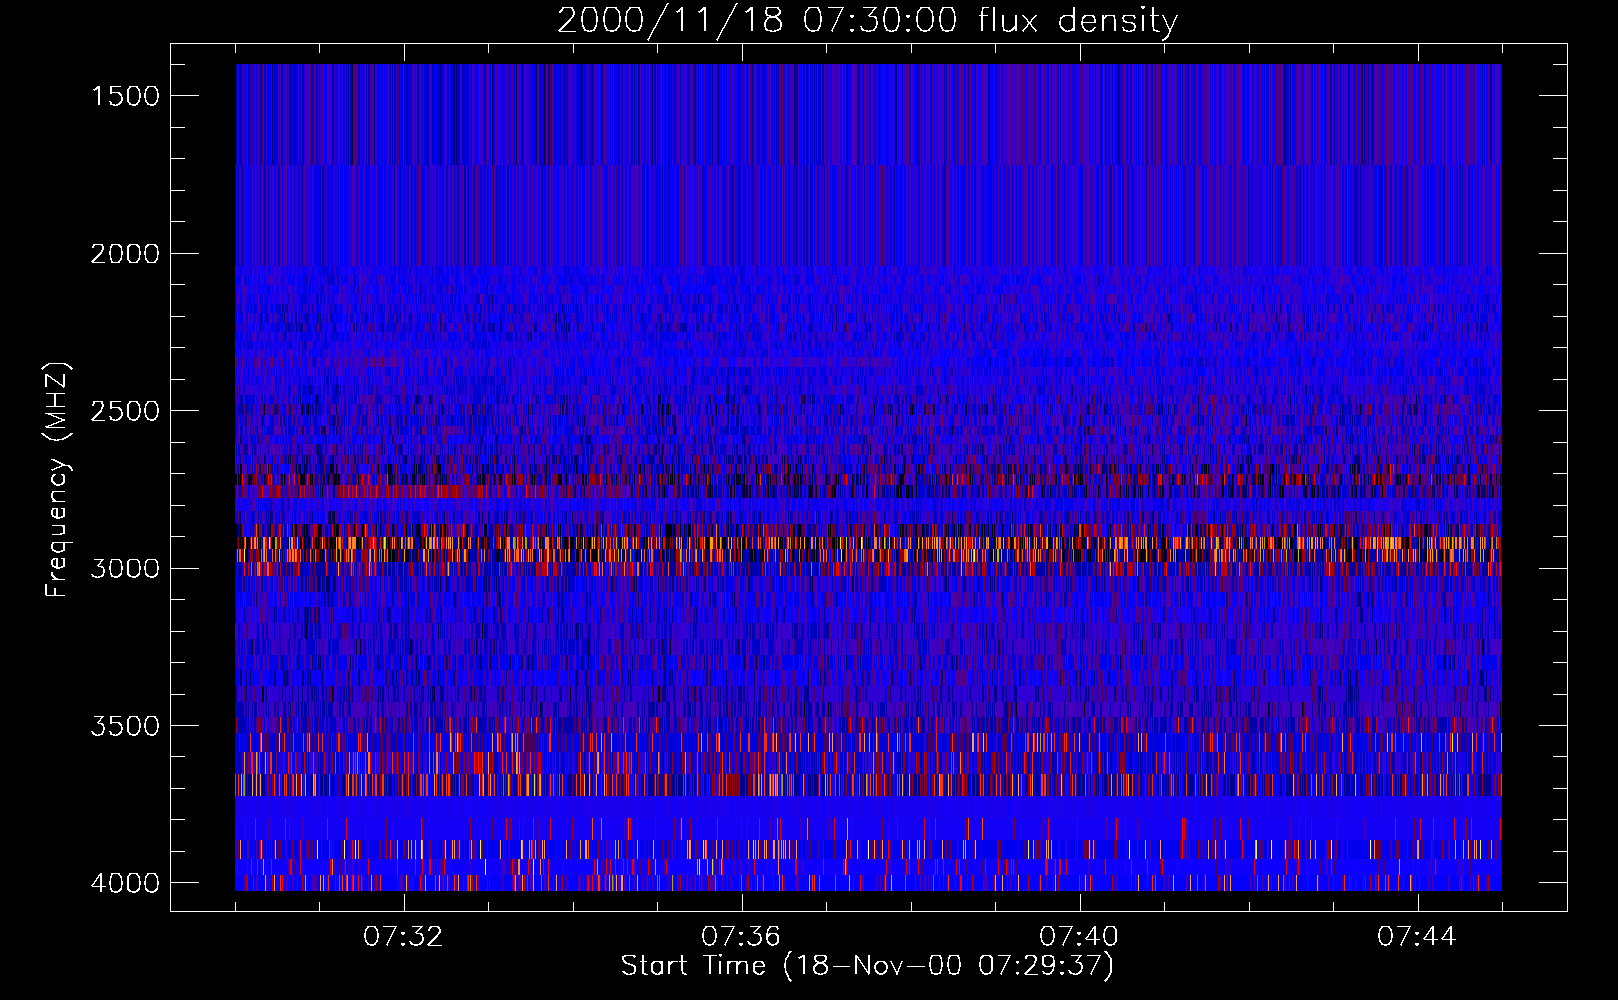Click the 4000 frequency tick label
Screen dimensions: 1618x1000
pyautogui.click(x=125, y=883)
